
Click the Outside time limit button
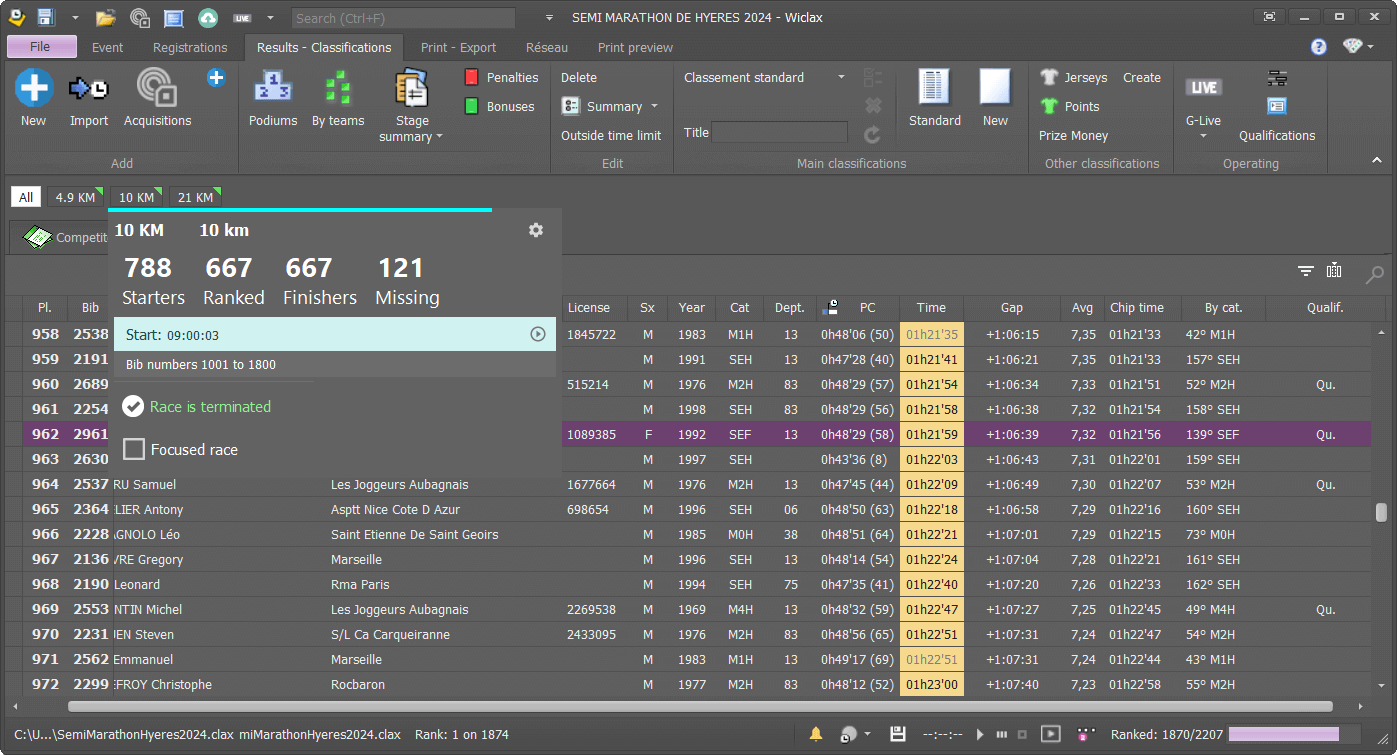(x=611, y=135)
